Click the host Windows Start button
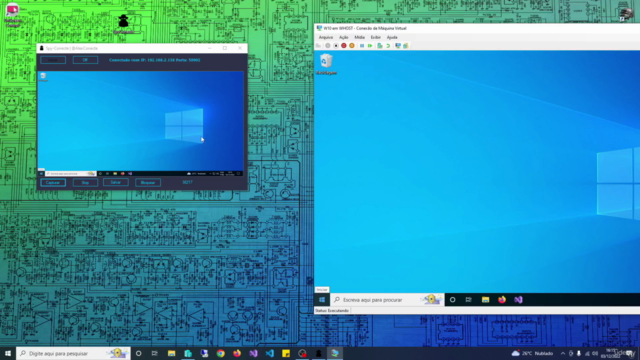The height and width of the screenshot is (360, 640). (8, 353)
